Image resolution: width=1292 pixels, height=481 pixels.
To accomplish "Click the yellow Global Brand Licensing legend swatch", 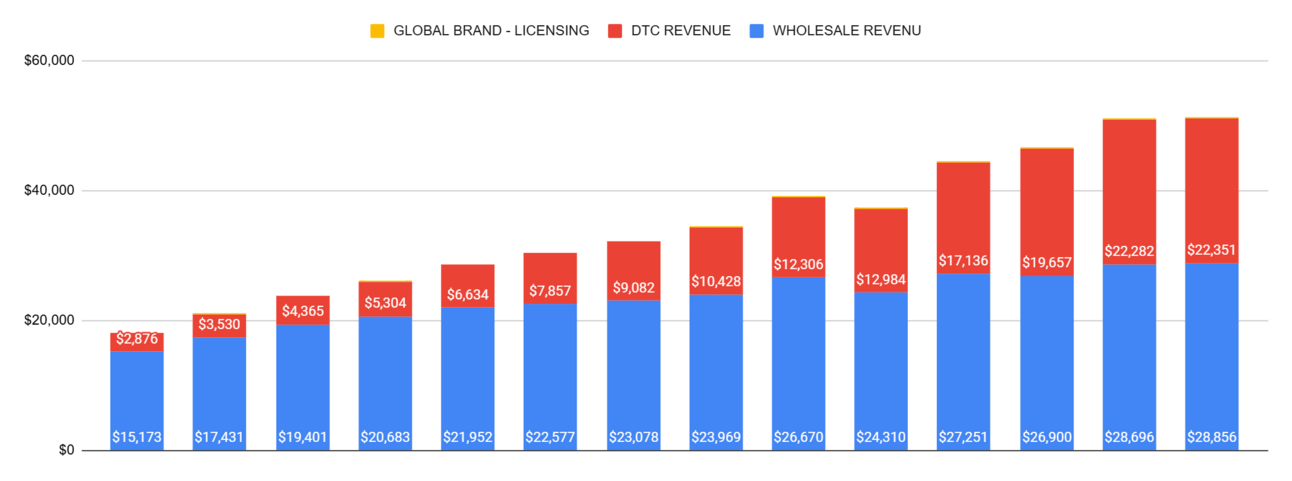I will [377, 31].
